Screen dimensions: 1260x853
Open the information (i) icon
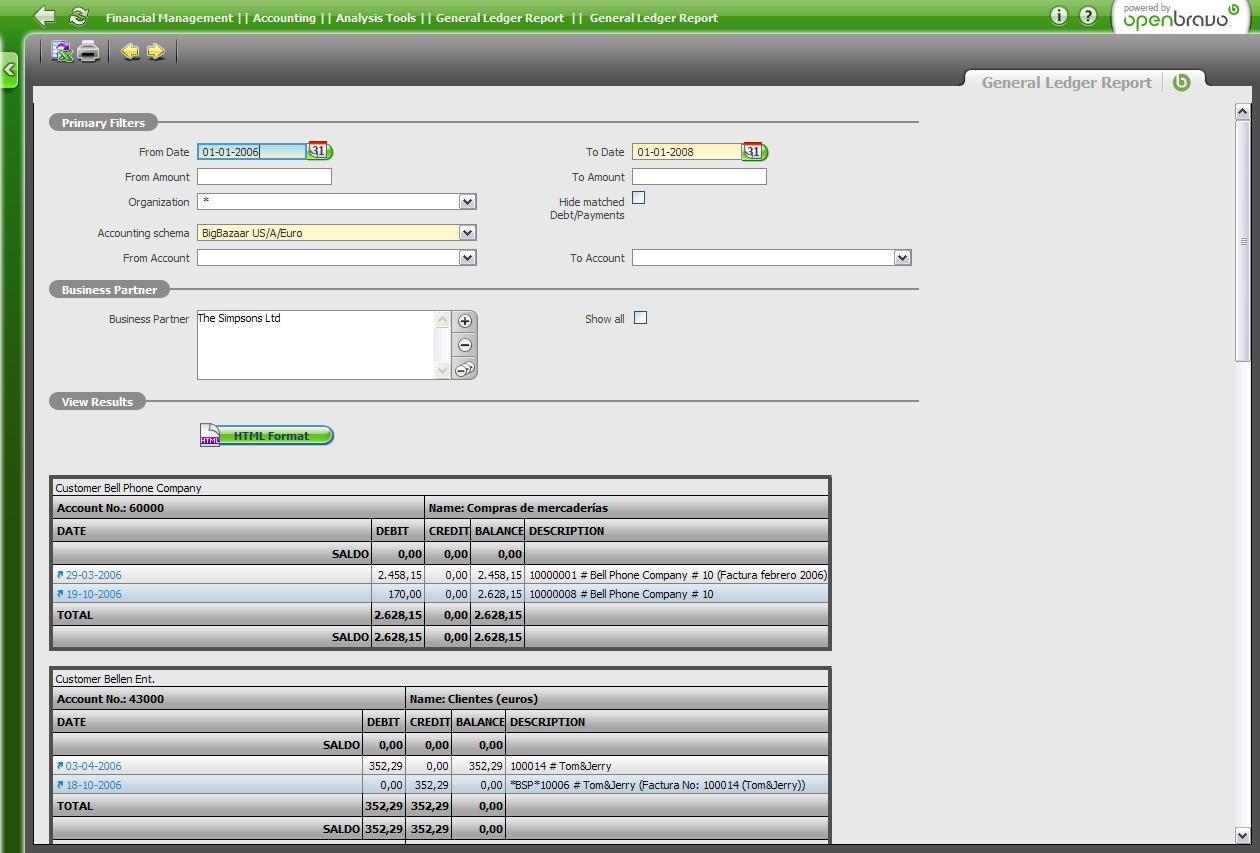pyautogui.click(x=1059, y=16)
